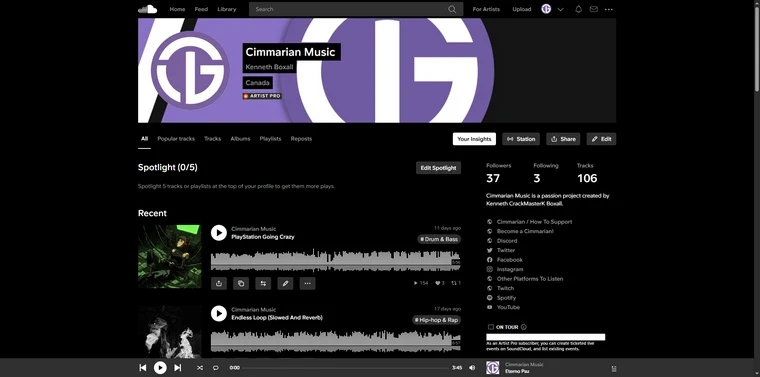
Task: Click the Your Insights button
Action: (x=474, y=139)
